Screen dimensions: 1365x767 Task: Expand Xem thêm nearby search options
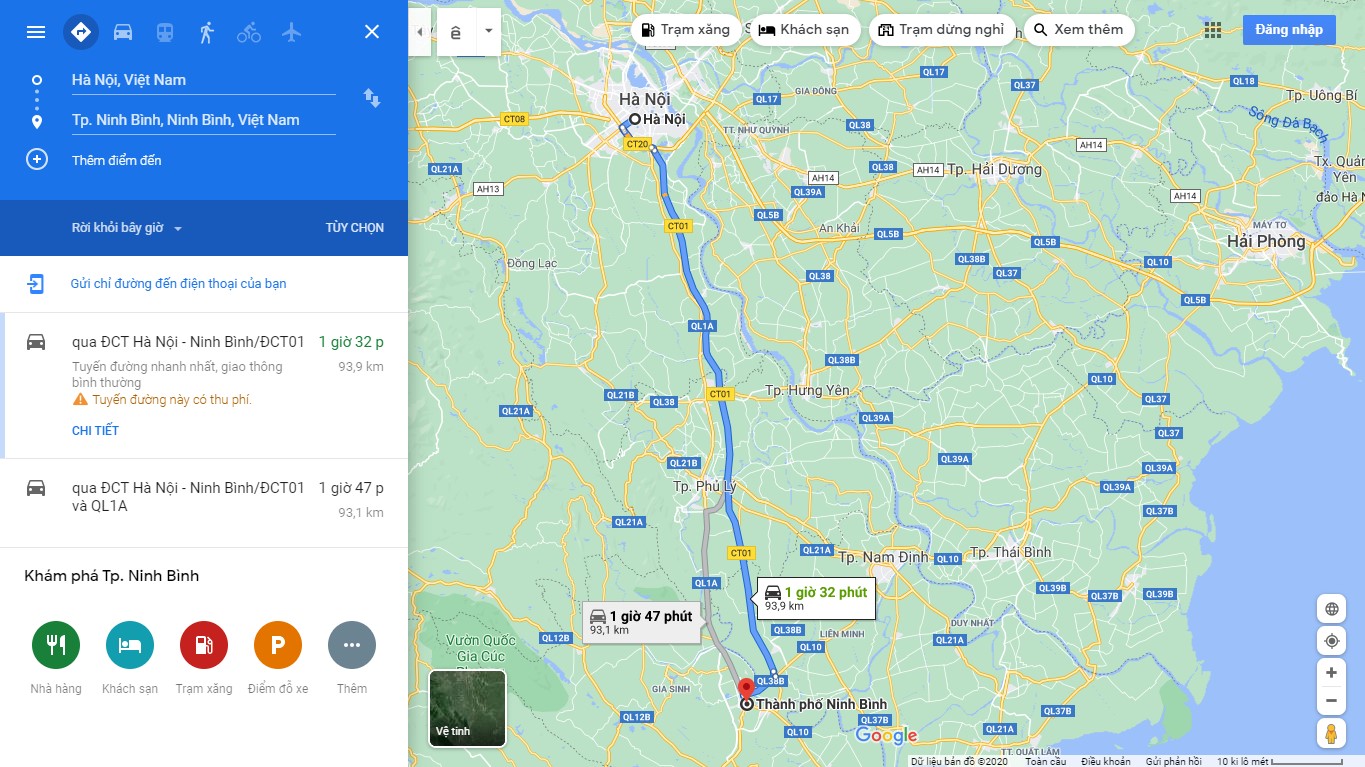pyautogui.click(x=1078, y=30)
